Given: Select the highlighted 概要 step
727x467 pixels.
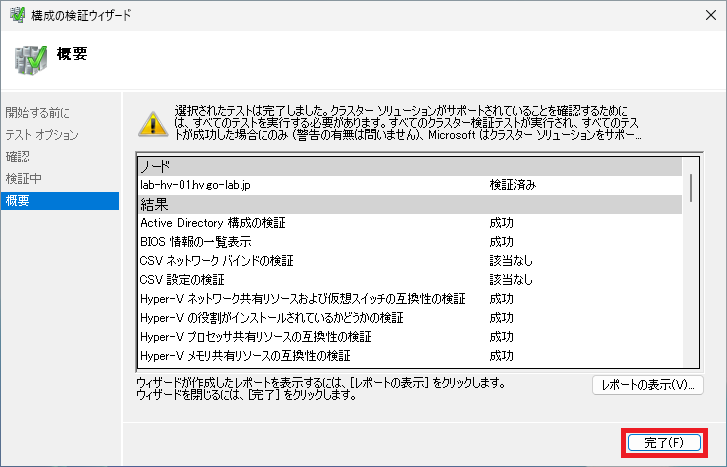Looking at the screenshot, I should pyautogui.click(x=60, y=201).
